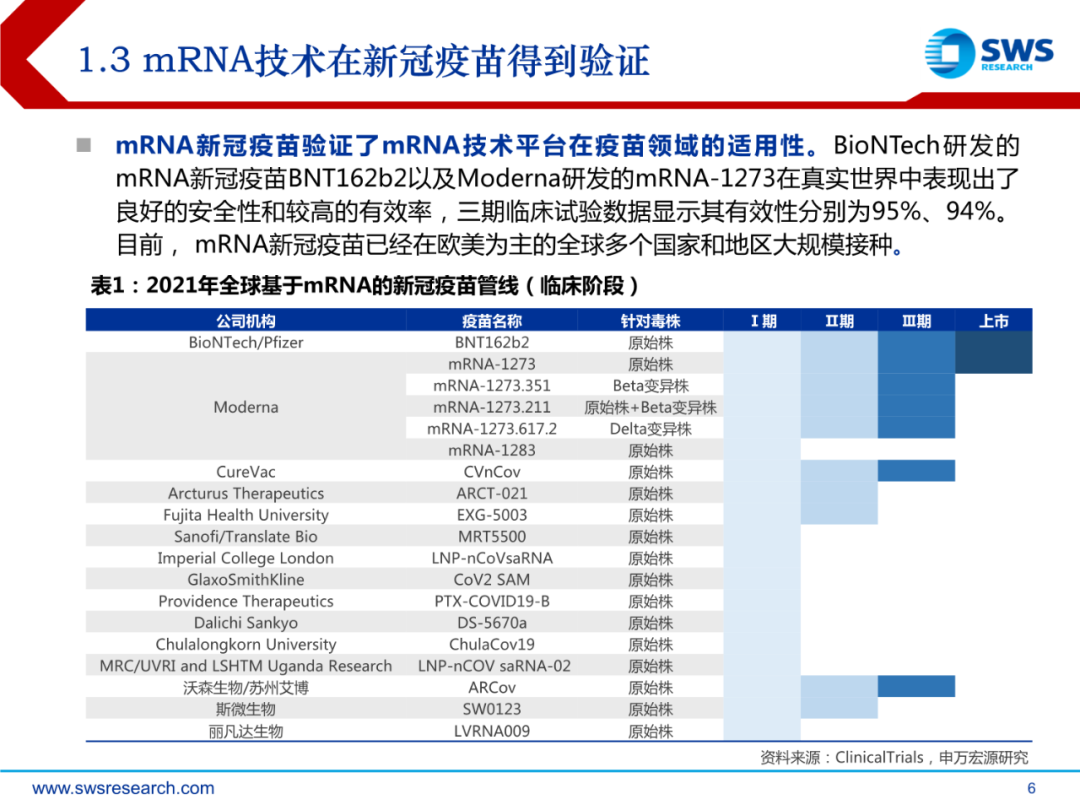Screen dimensions: 1080x810
Task: Select the GlaxoSmithKline cell
Action: point(246,580)
